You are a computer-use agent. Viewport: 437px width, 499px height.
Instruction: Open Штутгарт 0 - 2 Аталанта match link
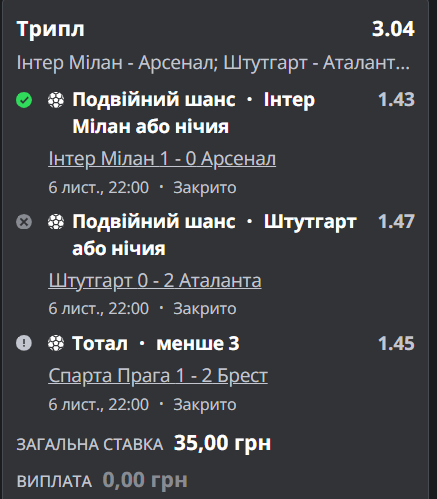point(155,281)
